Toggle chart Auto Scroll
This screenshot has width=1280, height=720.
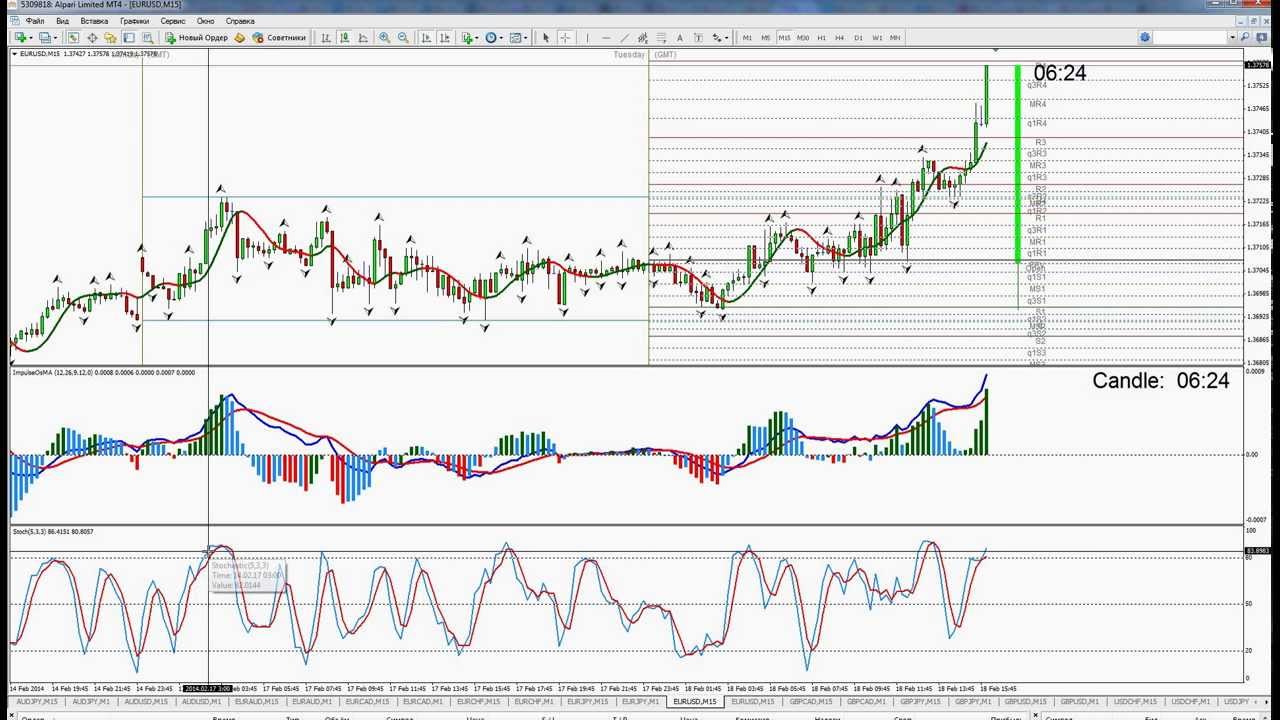pyautogui.click(x=426, y=38)
